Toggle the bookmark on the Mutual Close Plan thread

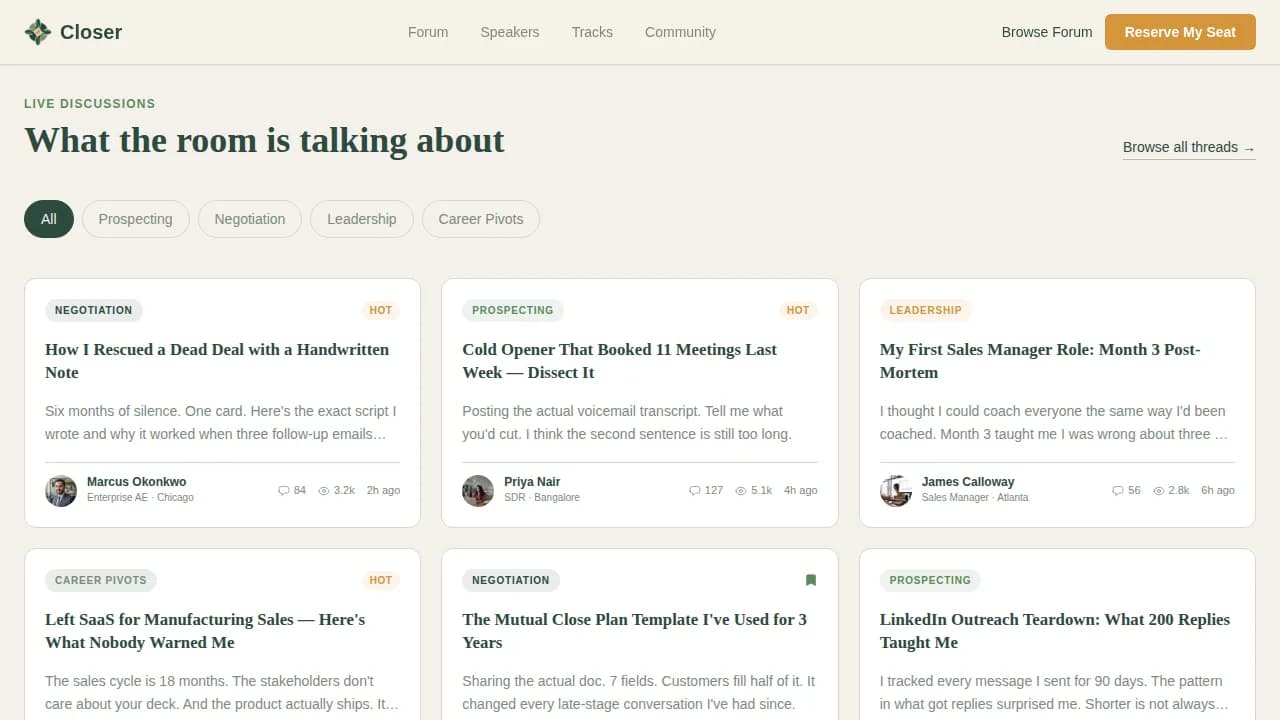pos(811,580)
